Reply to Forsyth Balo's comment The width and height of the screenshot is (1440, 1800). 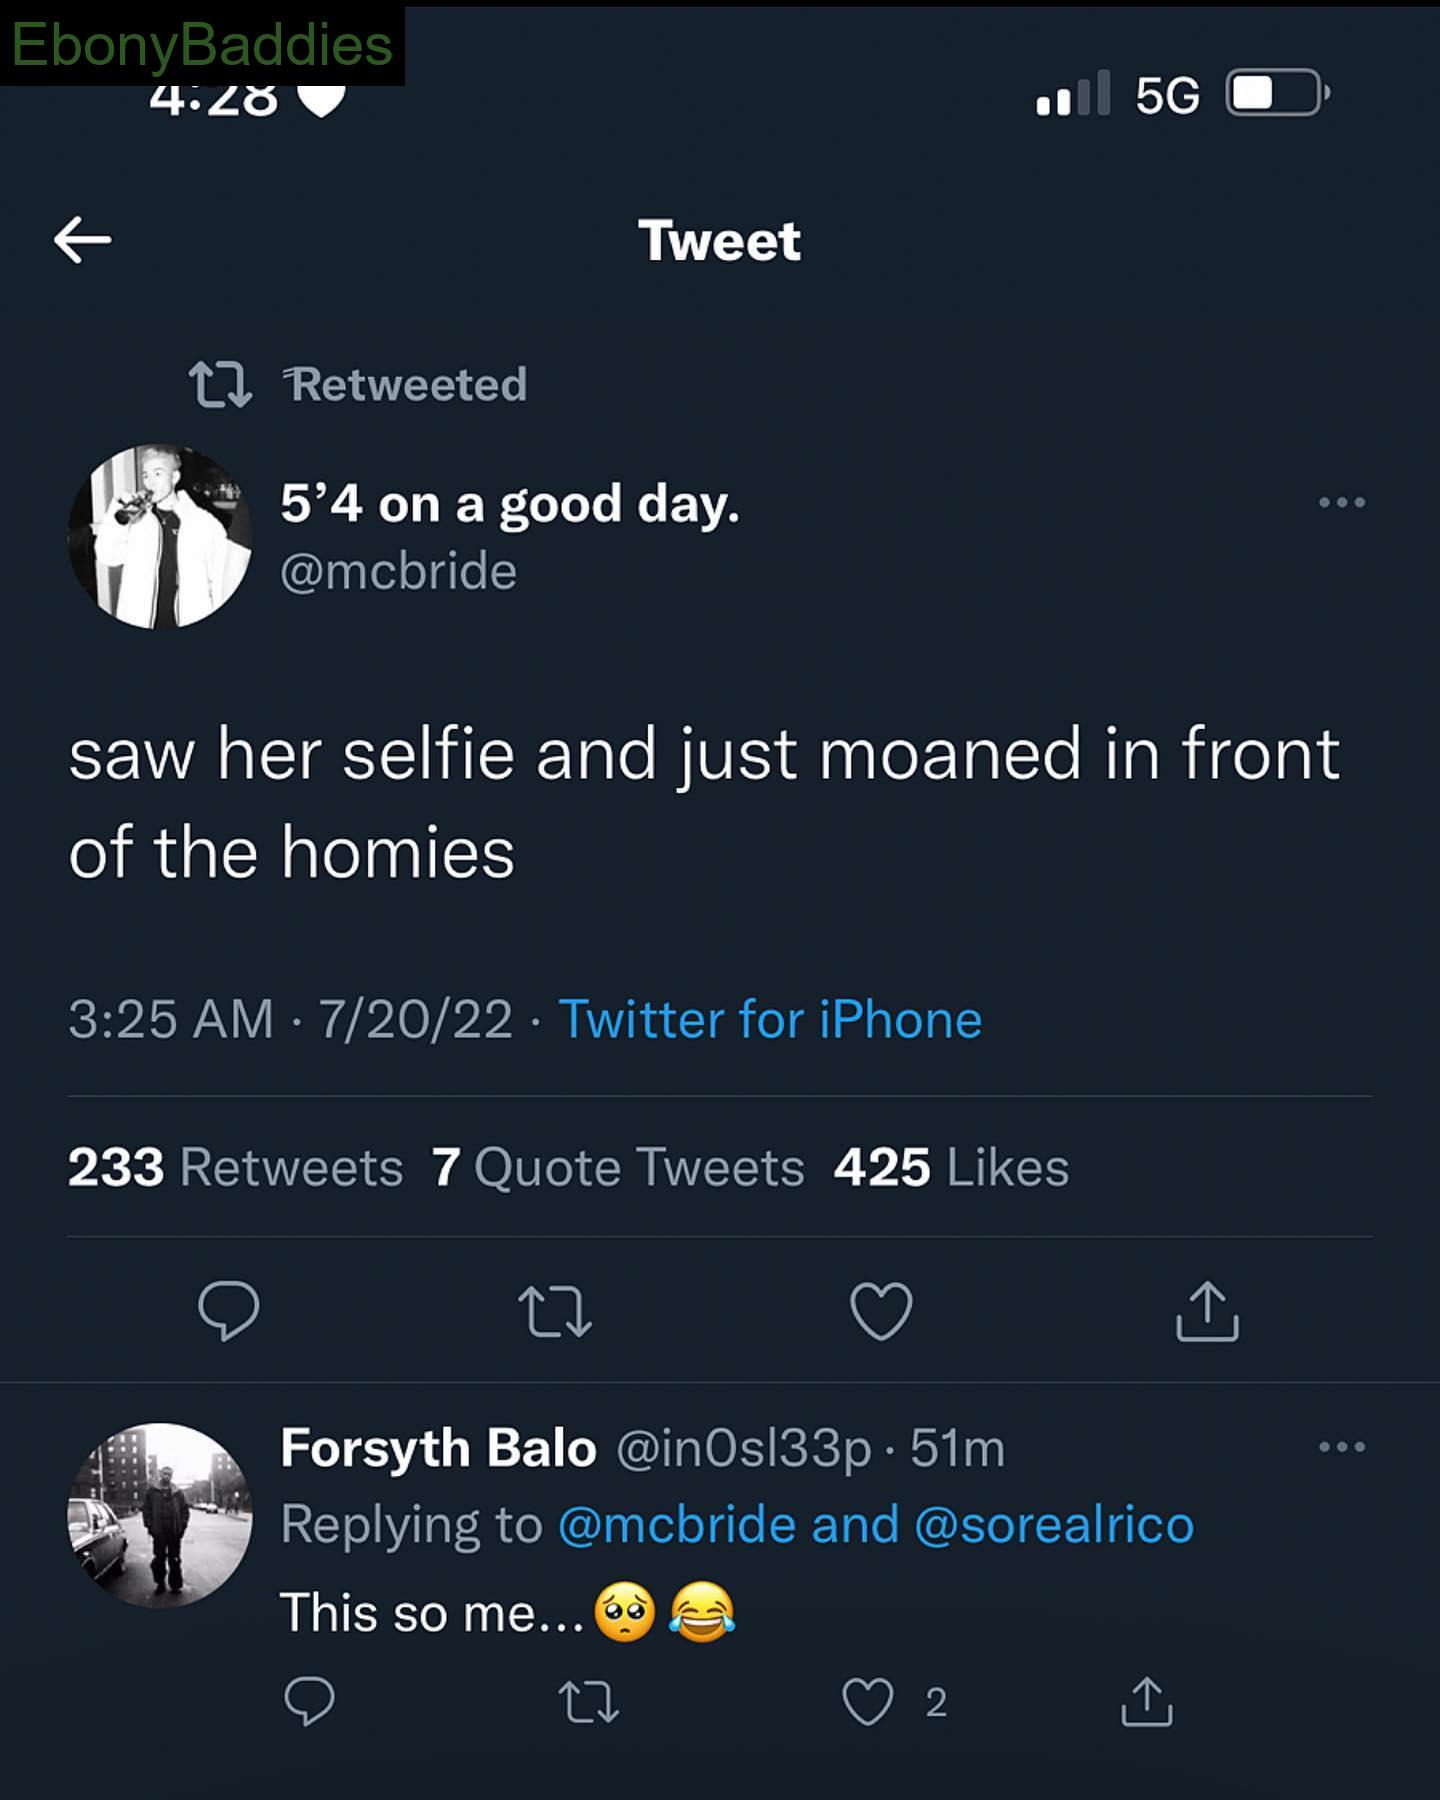click(x=309, y=1701)
